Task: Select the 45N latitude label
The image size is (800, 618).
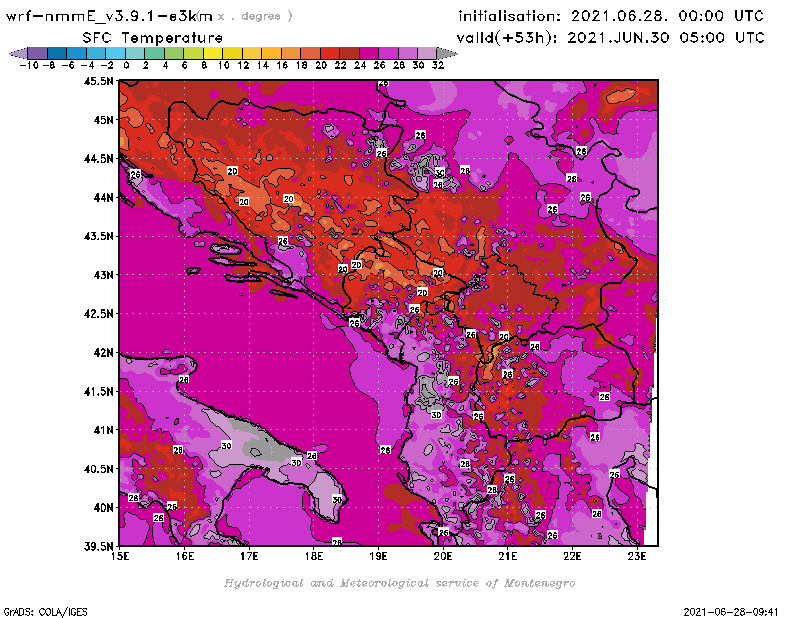Action: tap(103, 120)
